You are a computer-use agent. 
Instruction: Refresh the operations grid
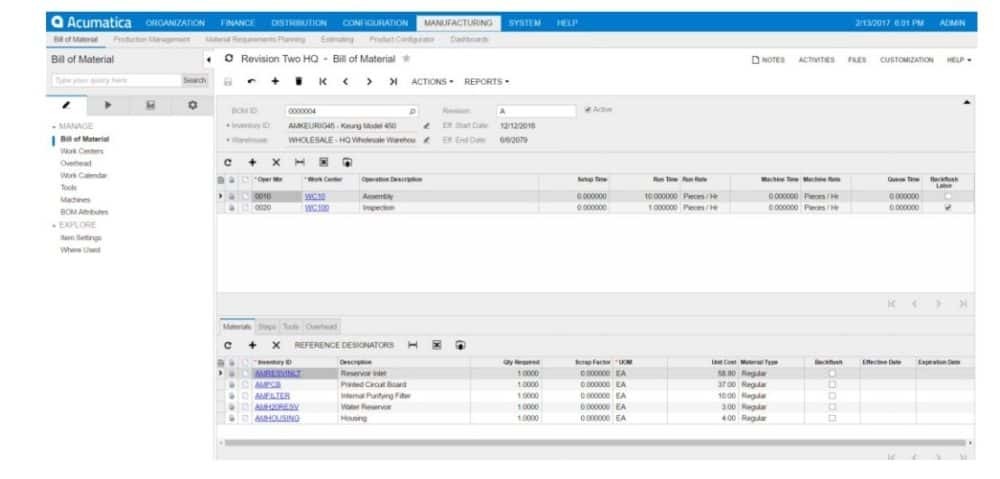[x=228, y=161]
